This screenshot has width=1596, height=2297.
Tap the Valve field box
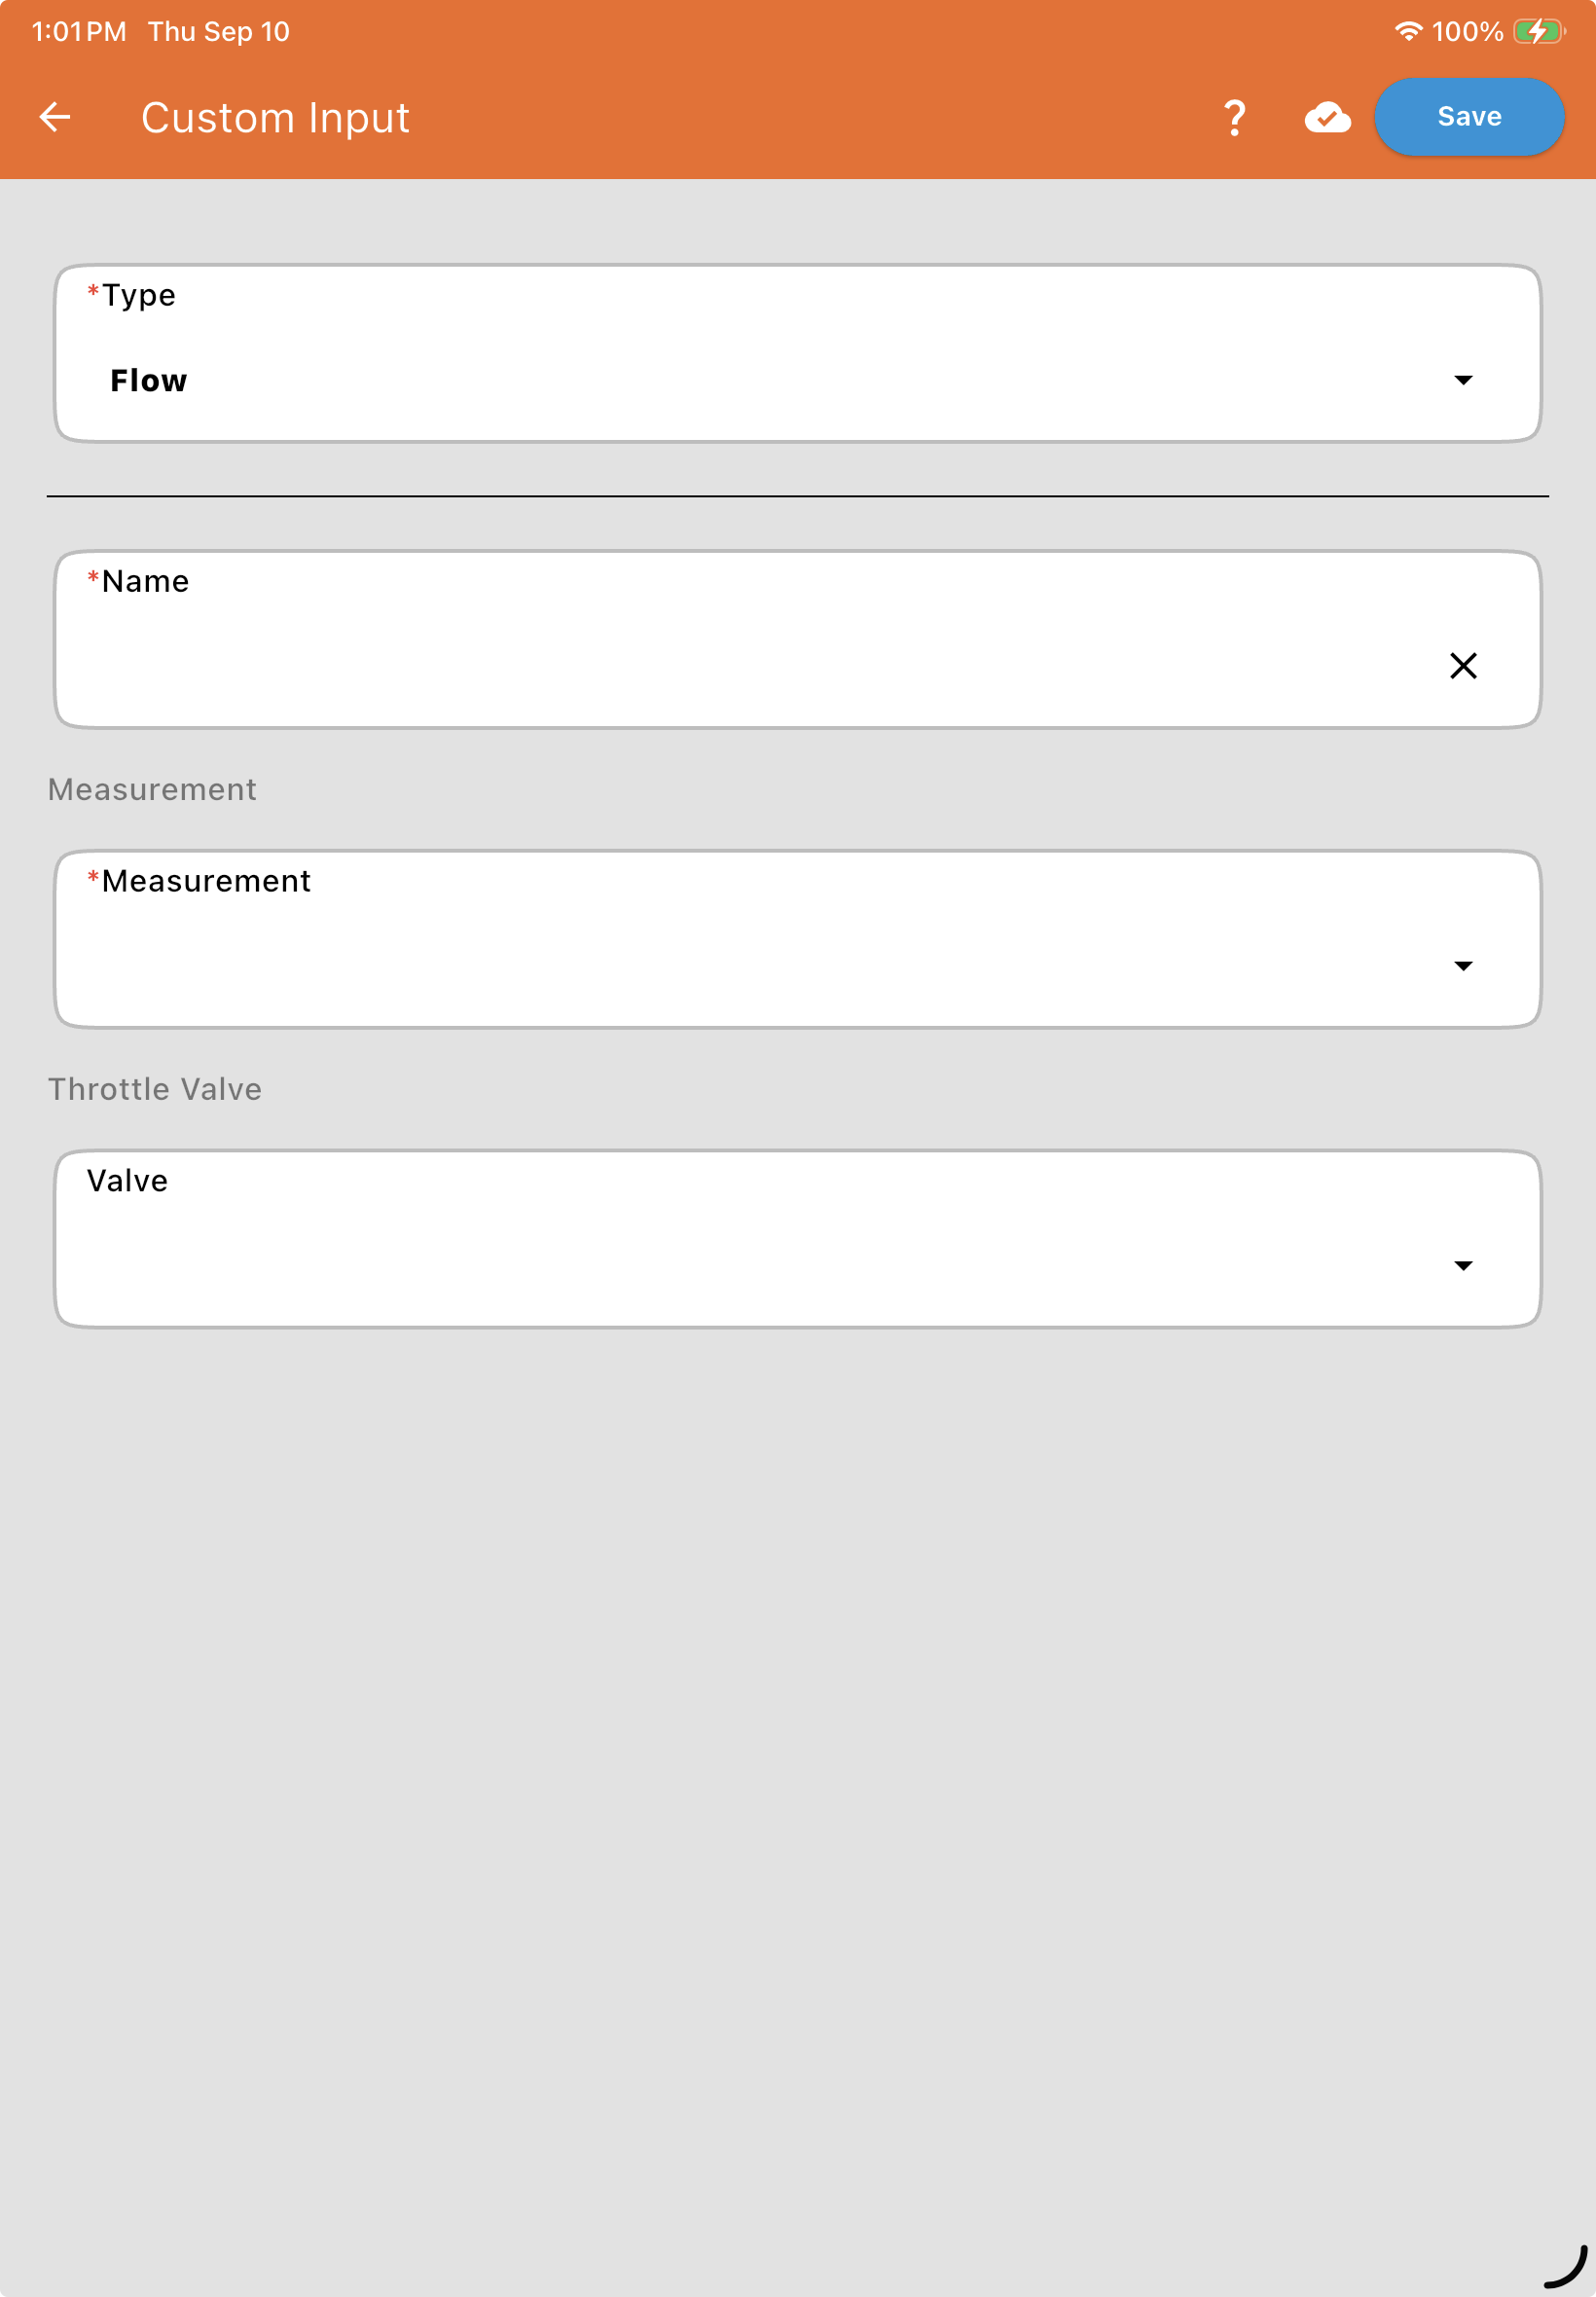point(797,1240)
